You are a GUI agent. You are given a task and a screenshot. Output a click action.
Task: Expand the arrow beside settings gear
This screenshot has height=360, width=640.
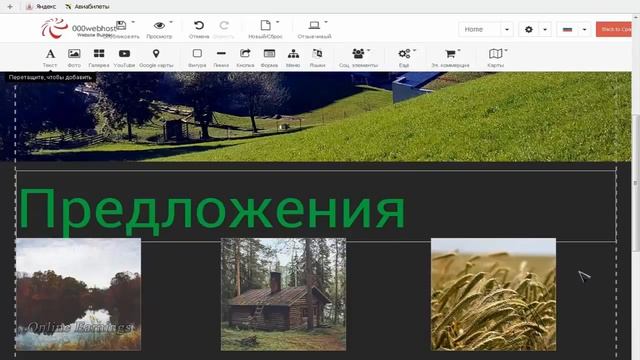(545, 29)
